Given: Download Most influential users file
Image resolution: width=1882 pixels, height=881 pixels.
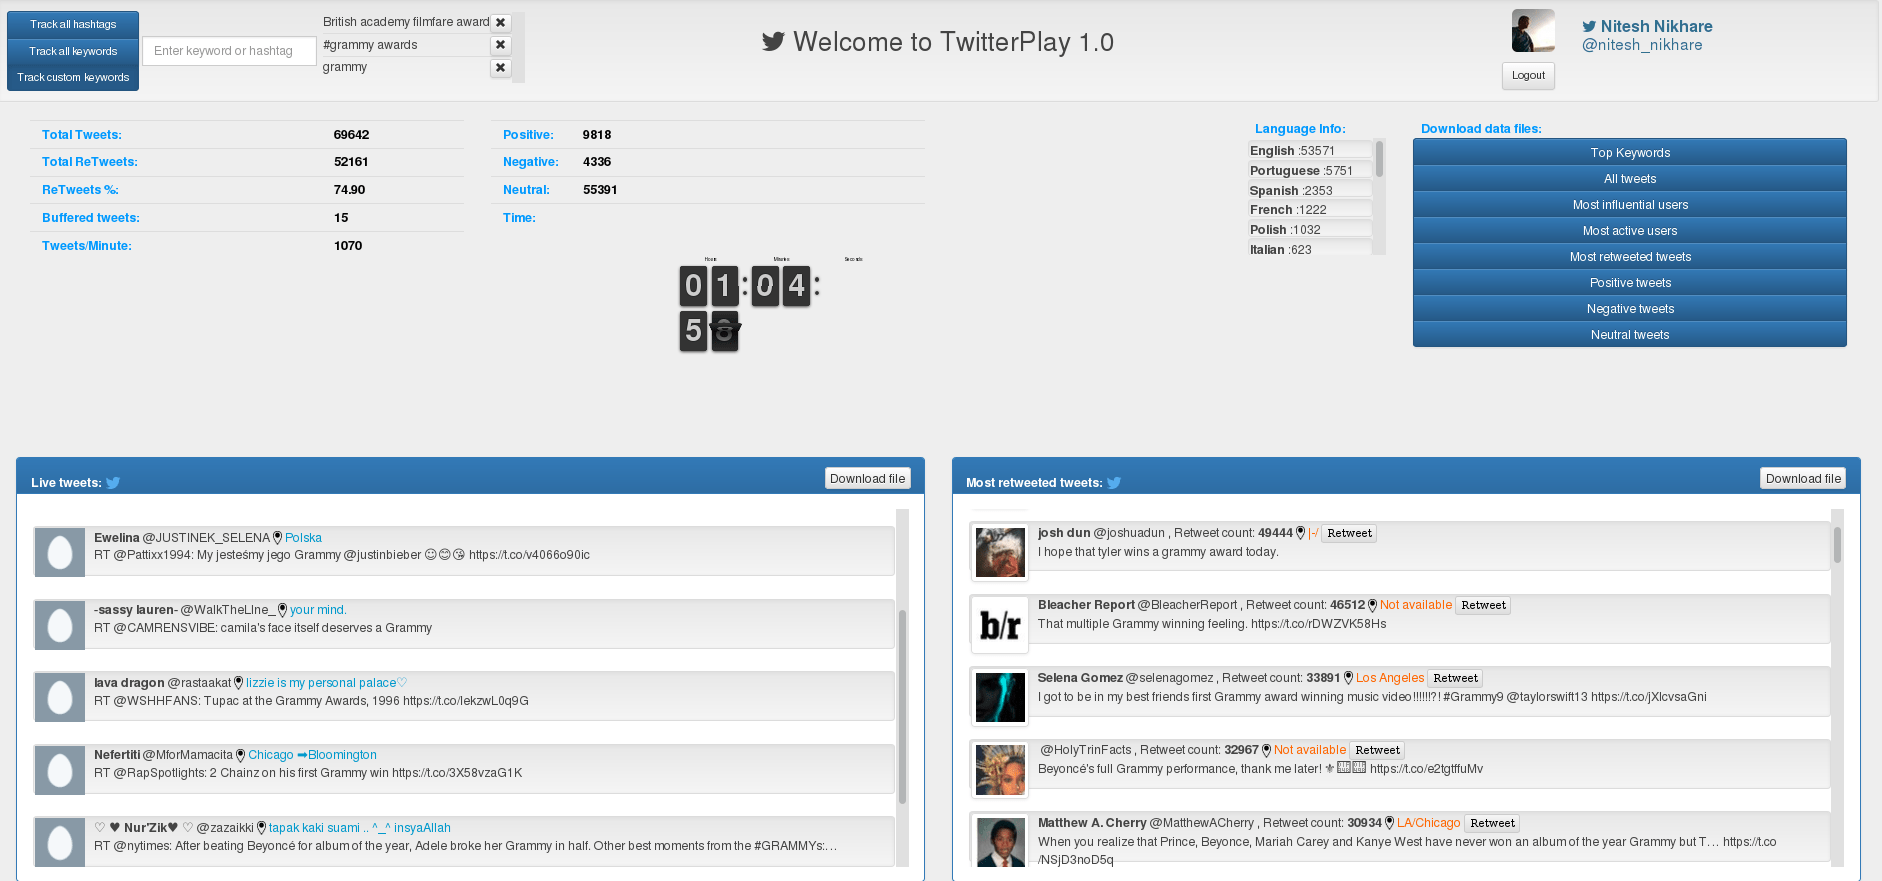Looking at the screenshot, I should point(1630,205).
